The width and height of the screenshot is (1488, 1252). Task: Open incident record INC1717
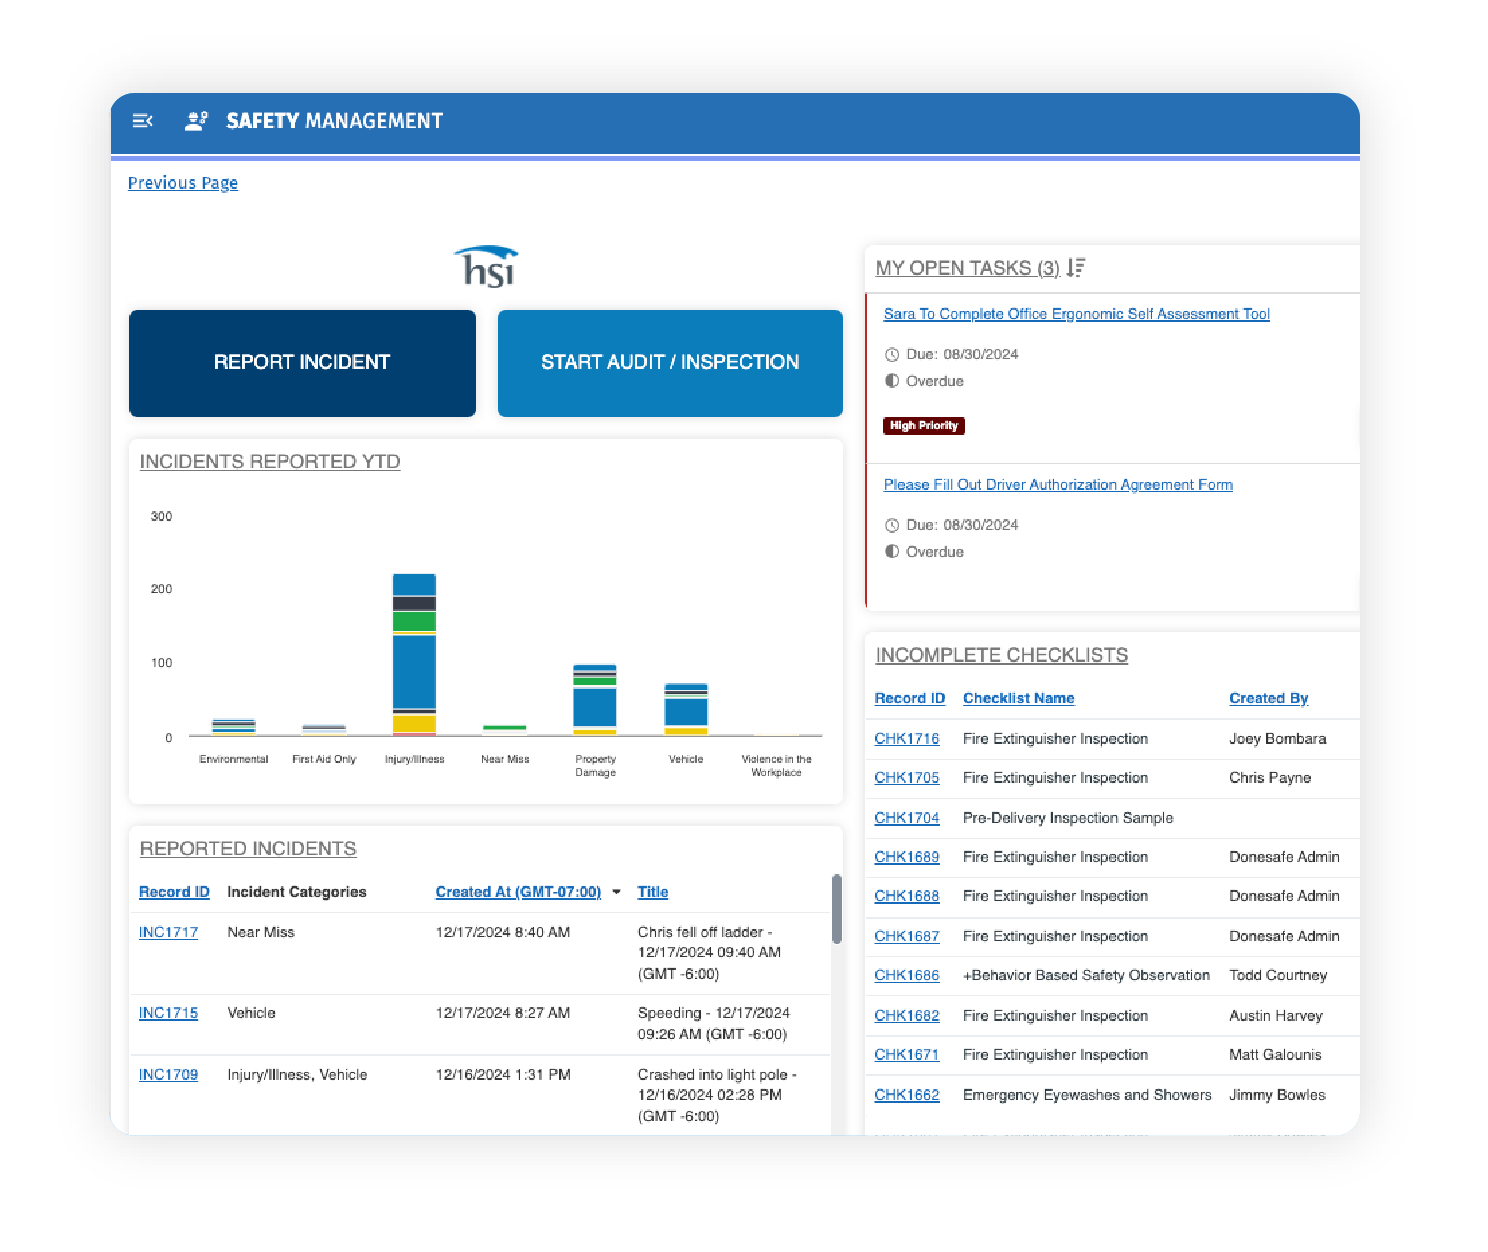168,932
